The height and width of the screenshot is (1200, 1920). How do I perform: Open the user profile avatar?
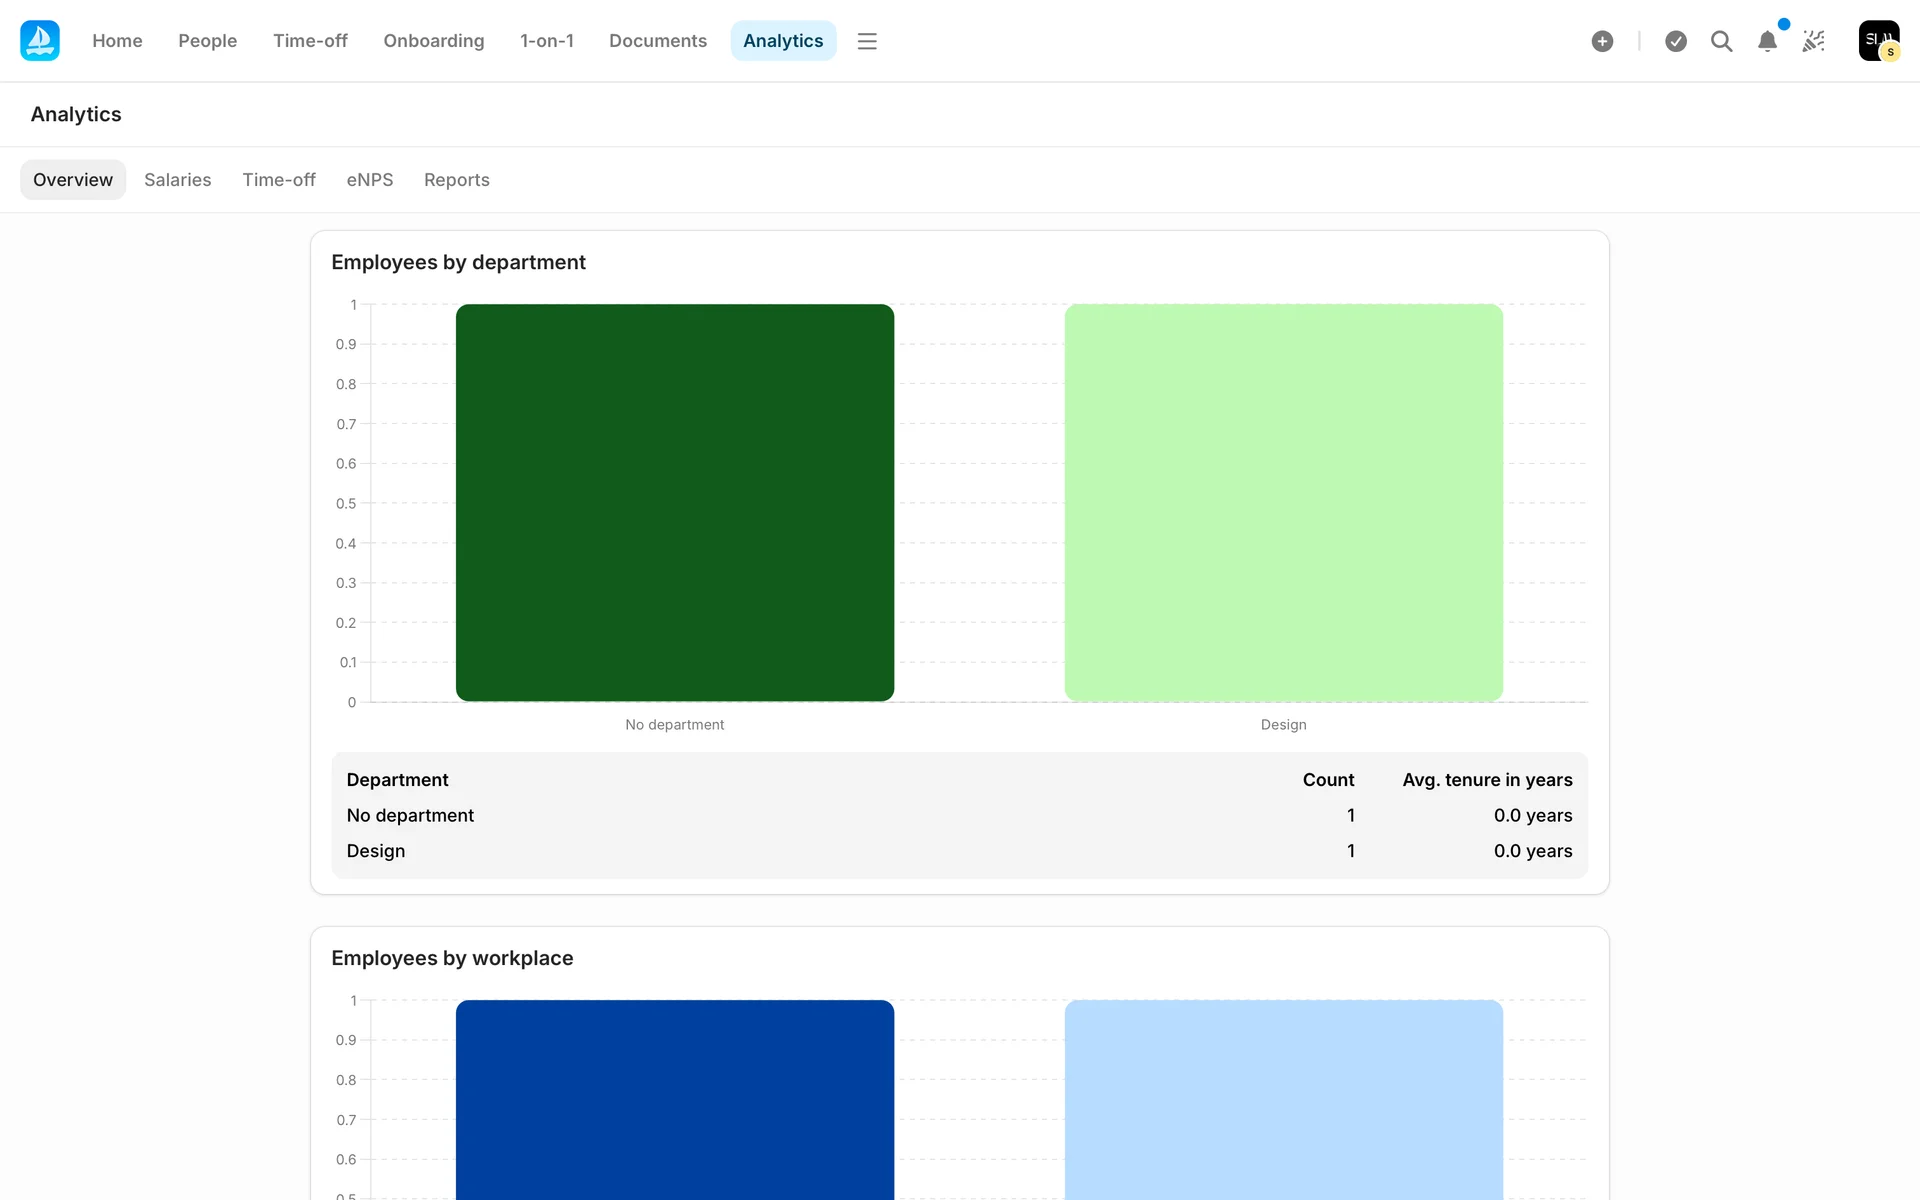tap(1878, 41)
